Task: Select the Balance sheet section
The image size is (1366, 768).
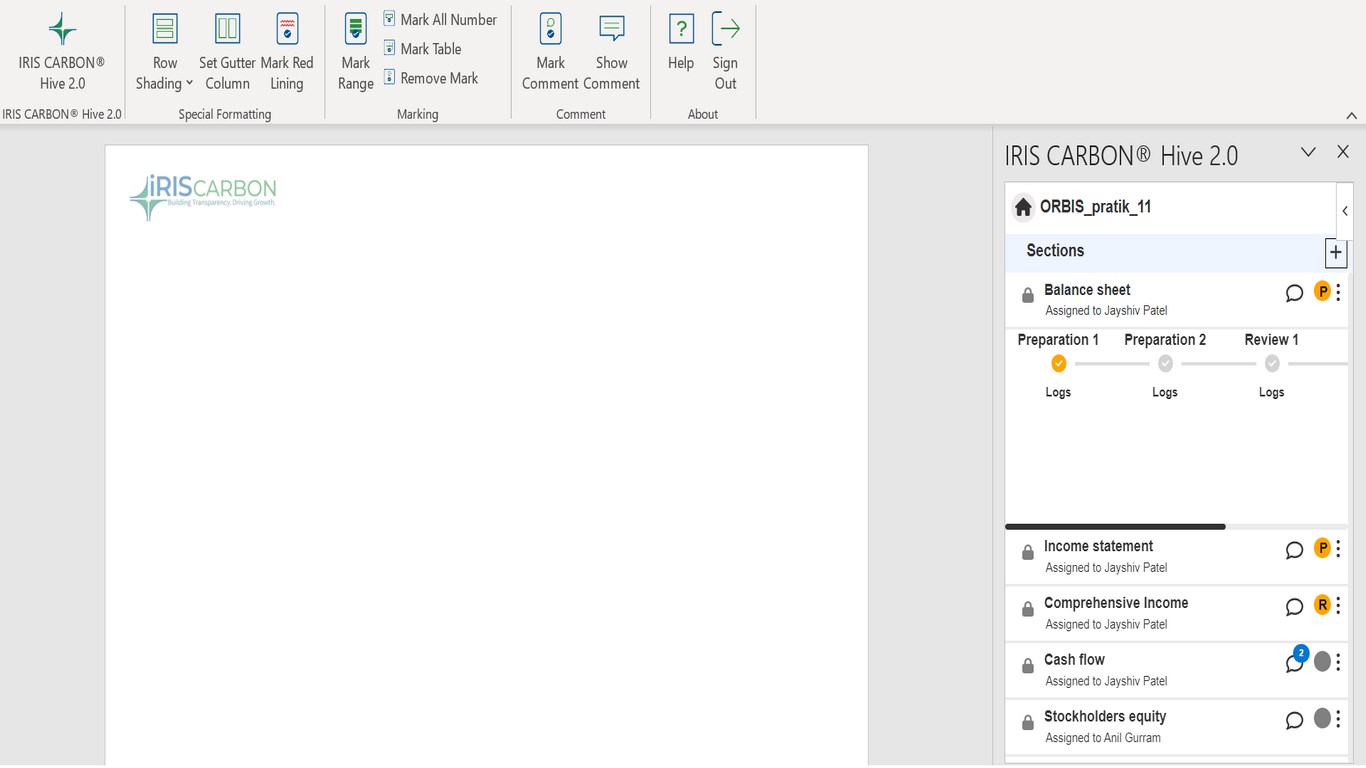Action: [x=1176, y=299]
